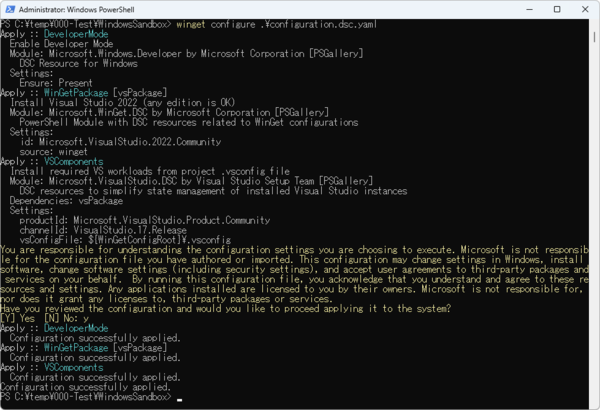Click 'Ensure: Present' setting line
This screenshot has width=600, height=410.
coord(56,83)
